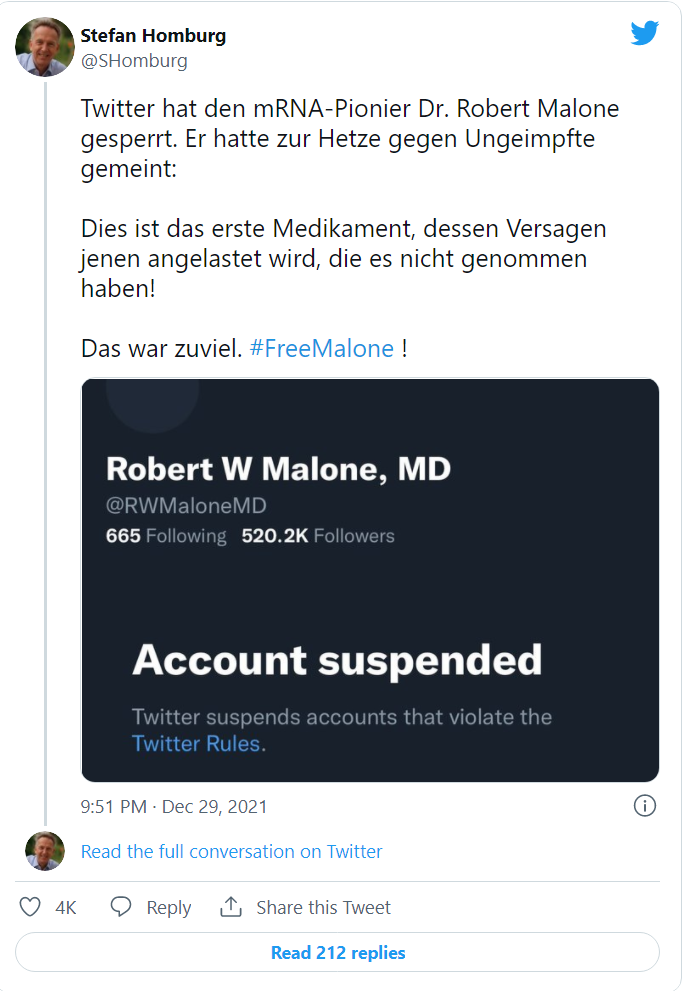Open the @SHomburg handle

[x=134, y=61]
